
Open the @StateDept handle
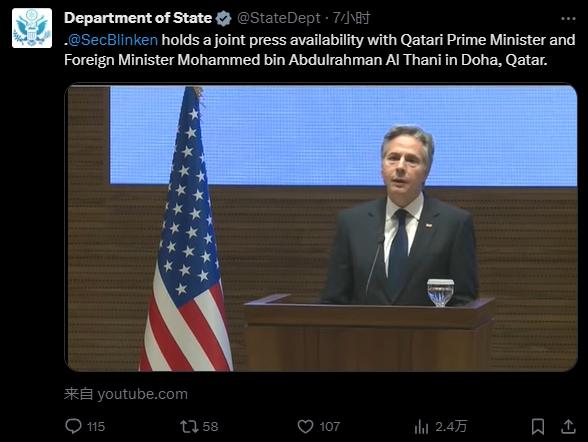[279, 18]
